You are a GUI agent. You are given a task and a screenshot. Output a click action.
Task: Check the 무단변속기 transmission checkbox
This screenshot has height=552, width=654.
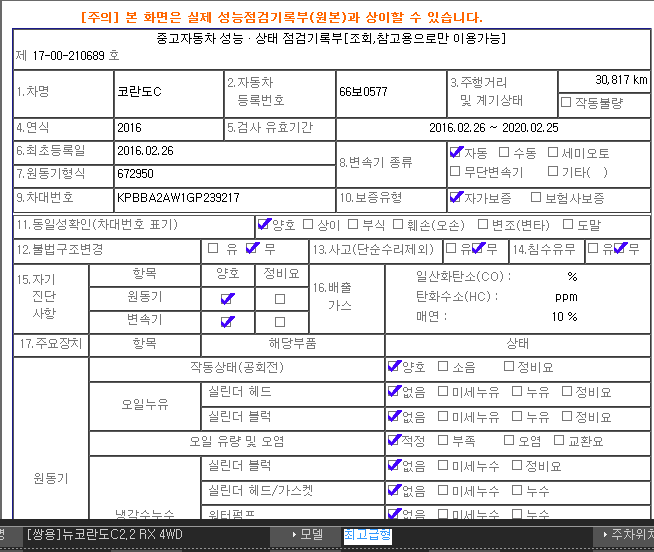tap(455, 171)
